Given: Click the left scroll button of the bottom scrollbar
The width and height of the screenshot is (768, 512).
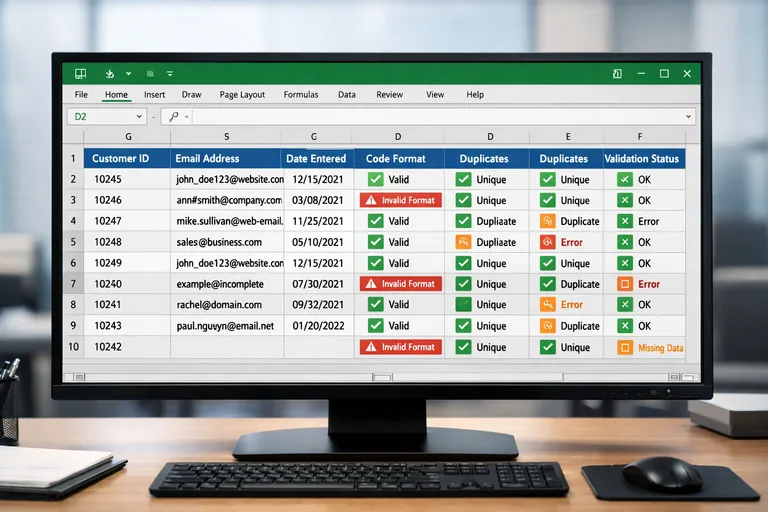Looking at the screenshot, I should pos(79,377).
